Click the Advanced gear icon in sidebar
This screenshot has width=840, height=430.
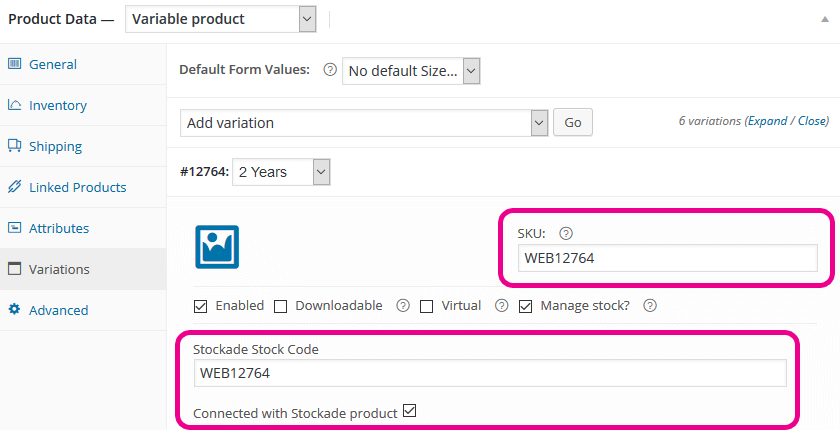coord(14,310)
